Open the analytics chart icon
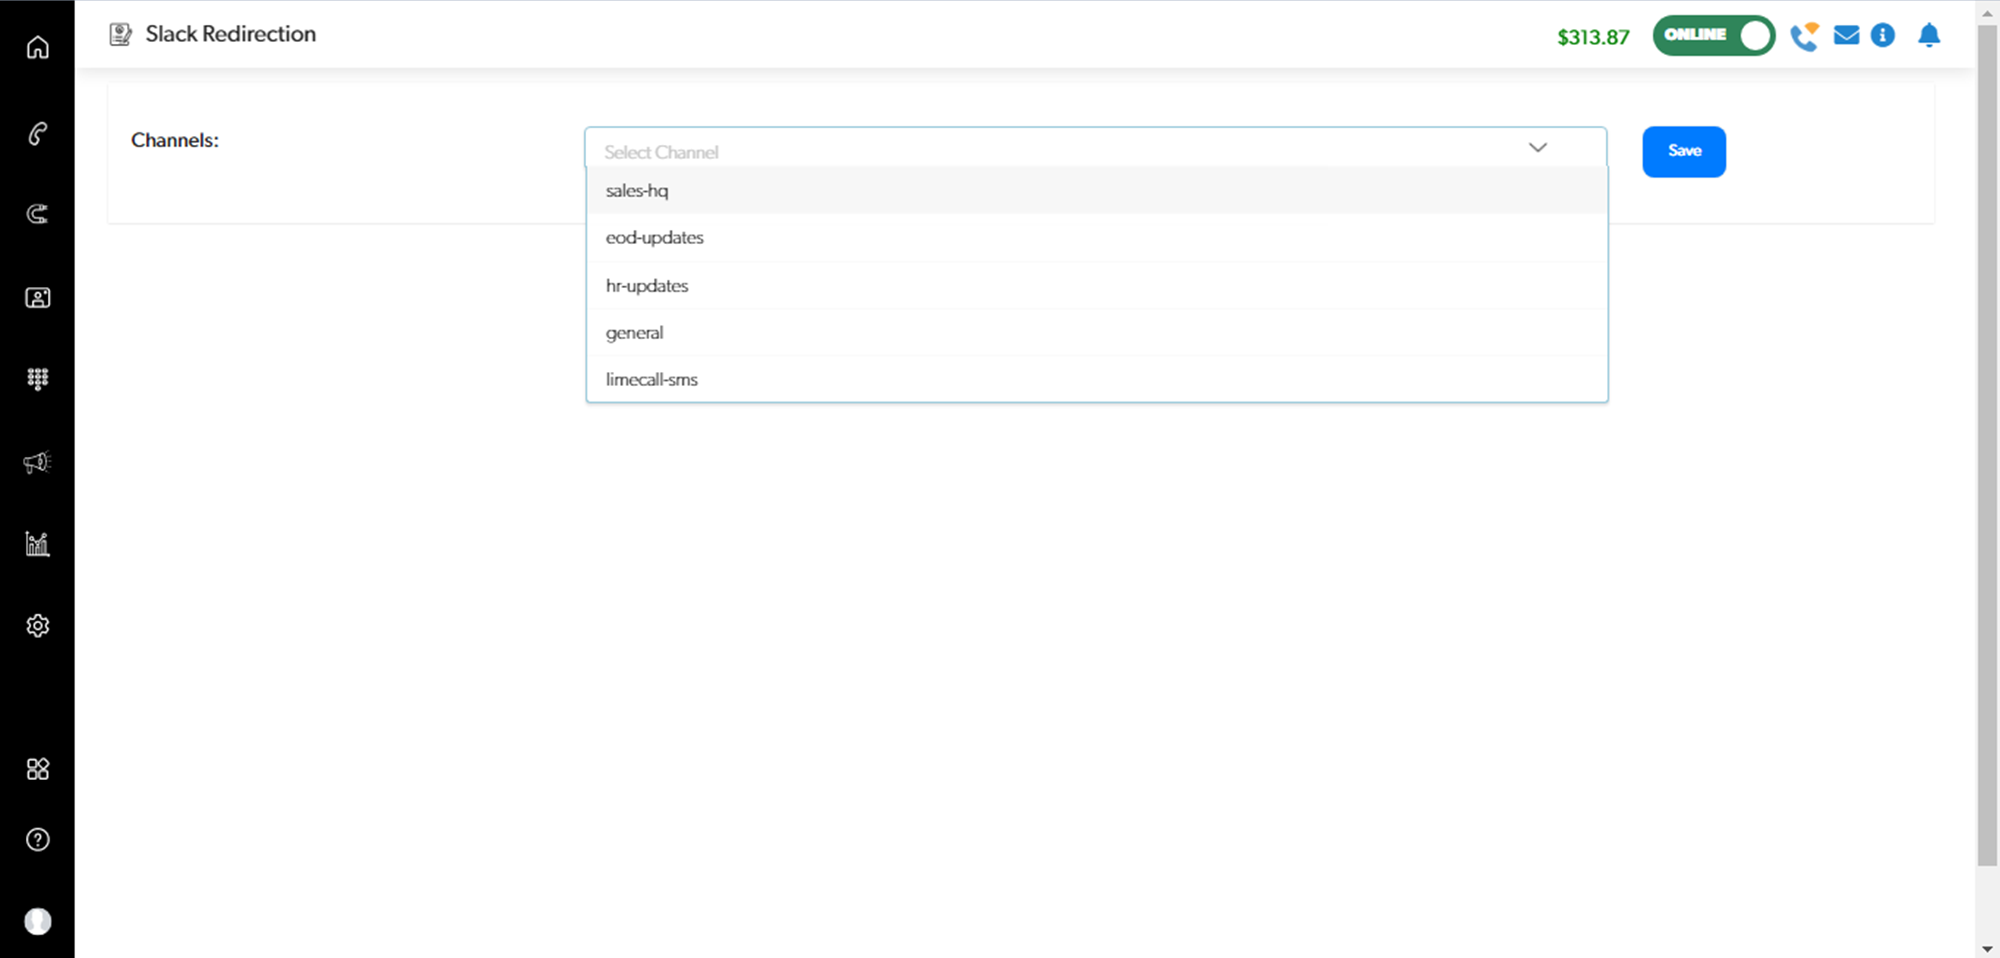Viewport: 2000px width, 958px height. point(37,543)
